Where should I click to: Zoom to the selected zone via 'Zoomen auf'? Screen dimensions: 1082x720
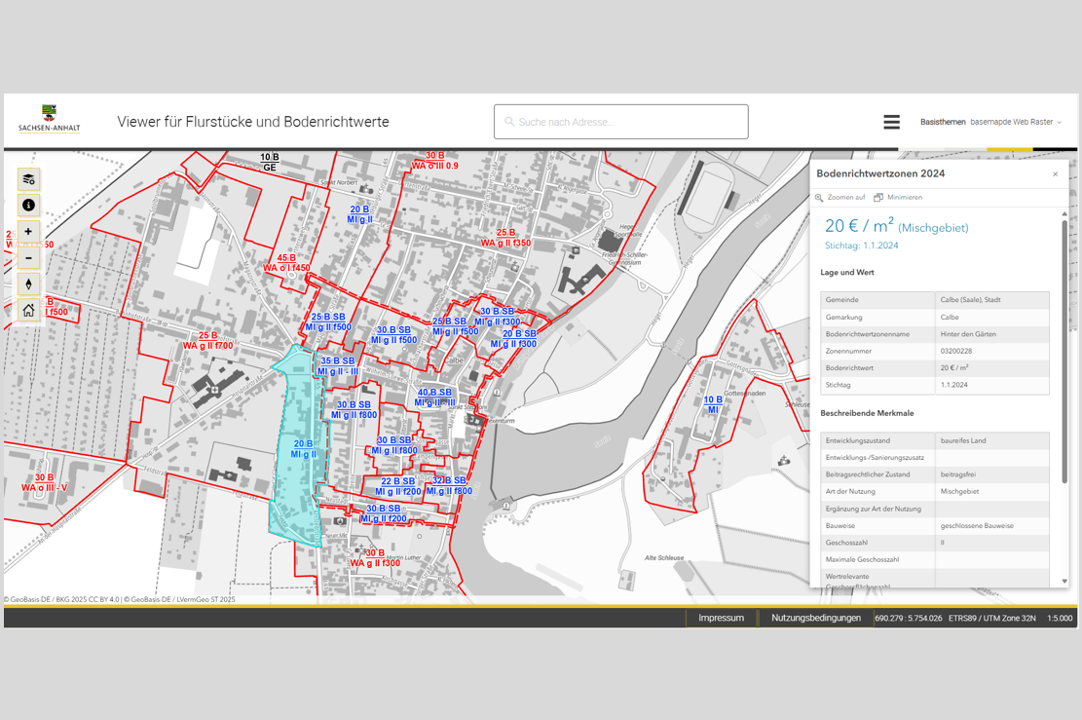pos(841,198)
